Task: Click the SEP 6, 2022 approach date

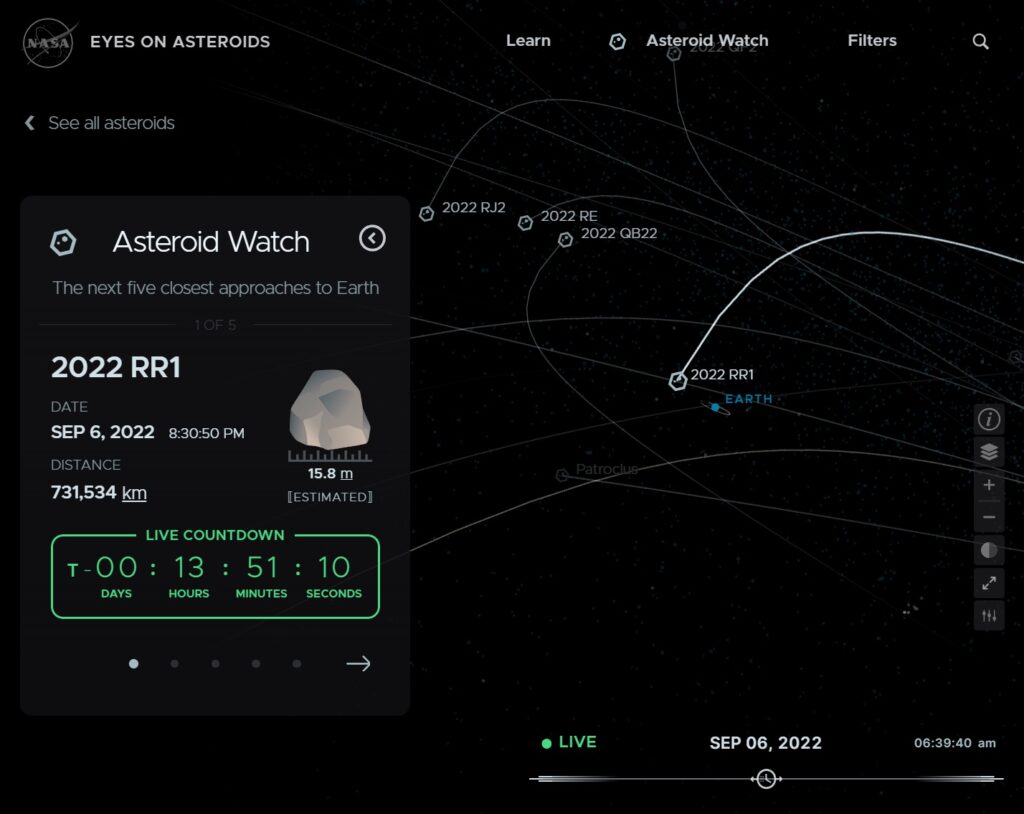Action: [x=103, y=432]
